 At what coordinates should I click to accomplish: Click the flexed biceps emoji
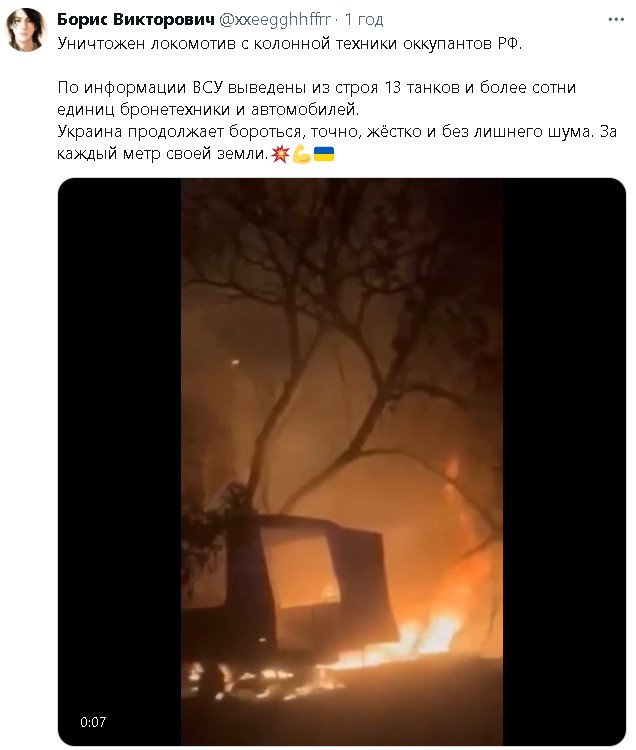click(x=302, y=154)
